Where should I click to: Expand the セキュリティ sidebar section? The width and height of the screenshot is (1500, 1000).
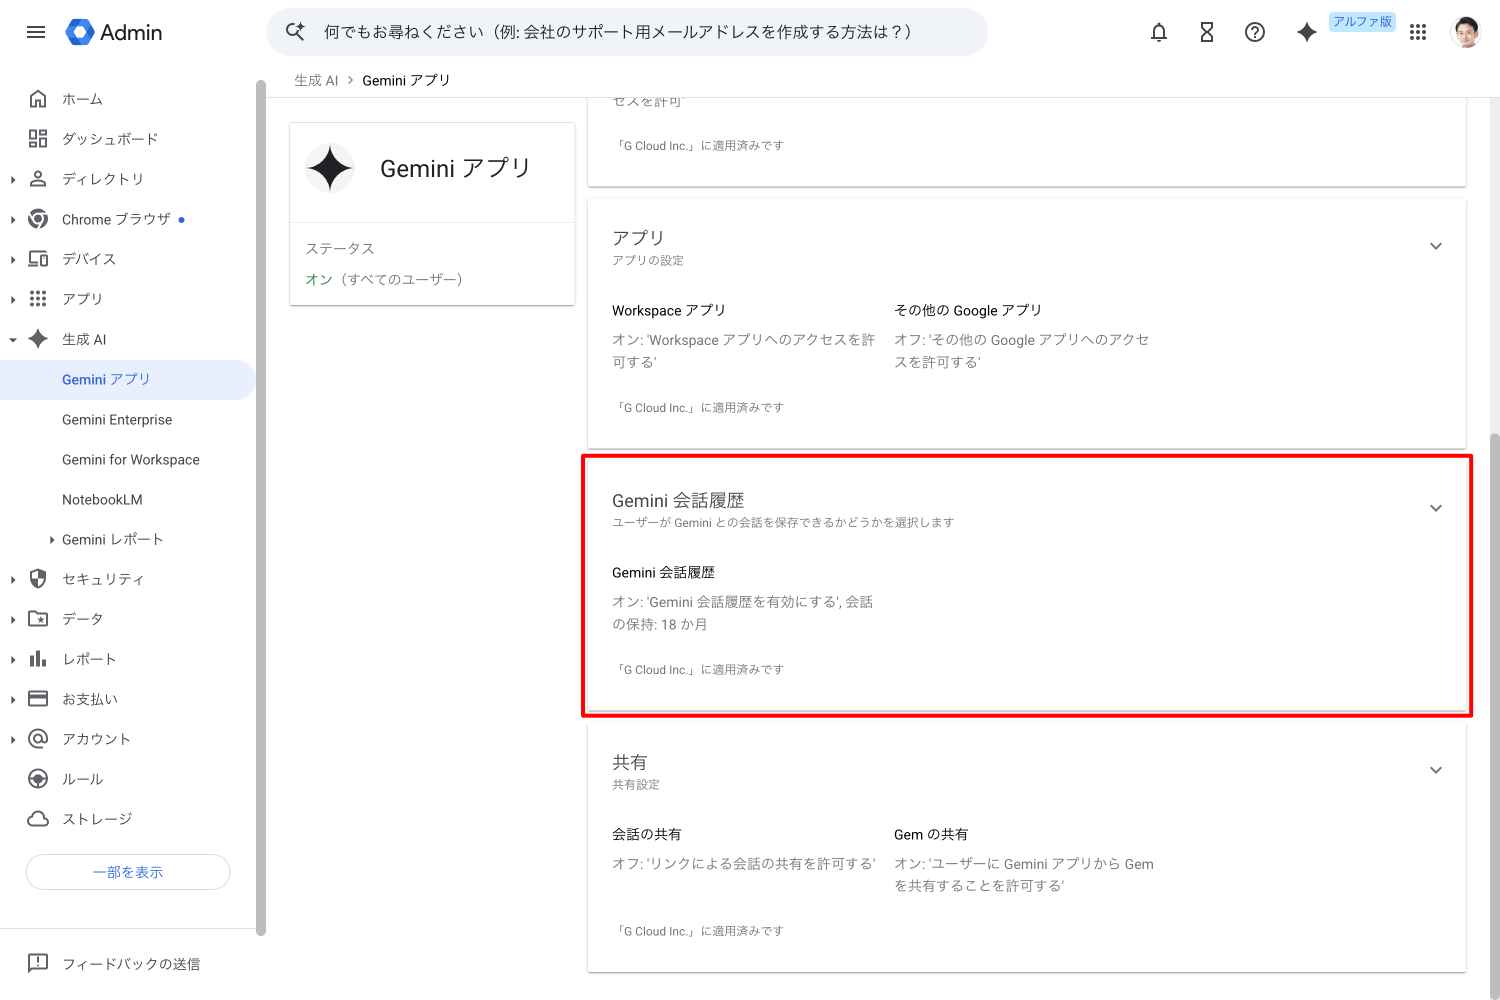pos(13,580)
